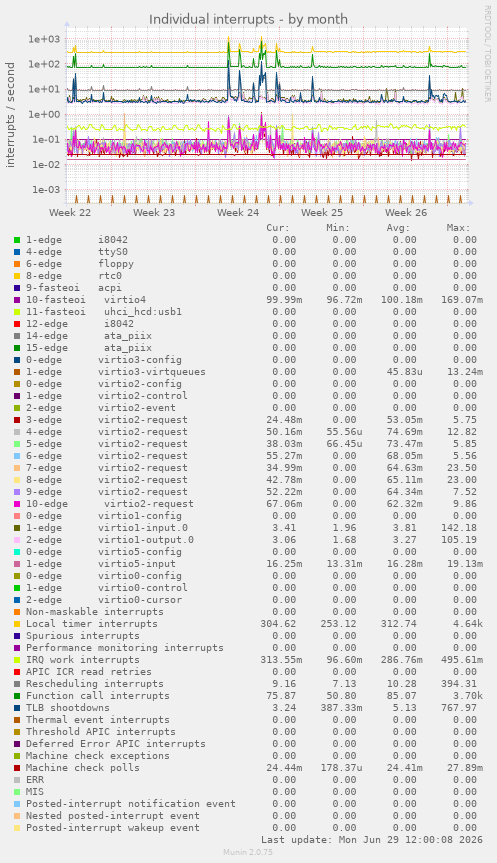497x863 pixels.
Task: Click the yellow-green swatch for uhci_hcd:usb1
Action: (x=17, y=312)
